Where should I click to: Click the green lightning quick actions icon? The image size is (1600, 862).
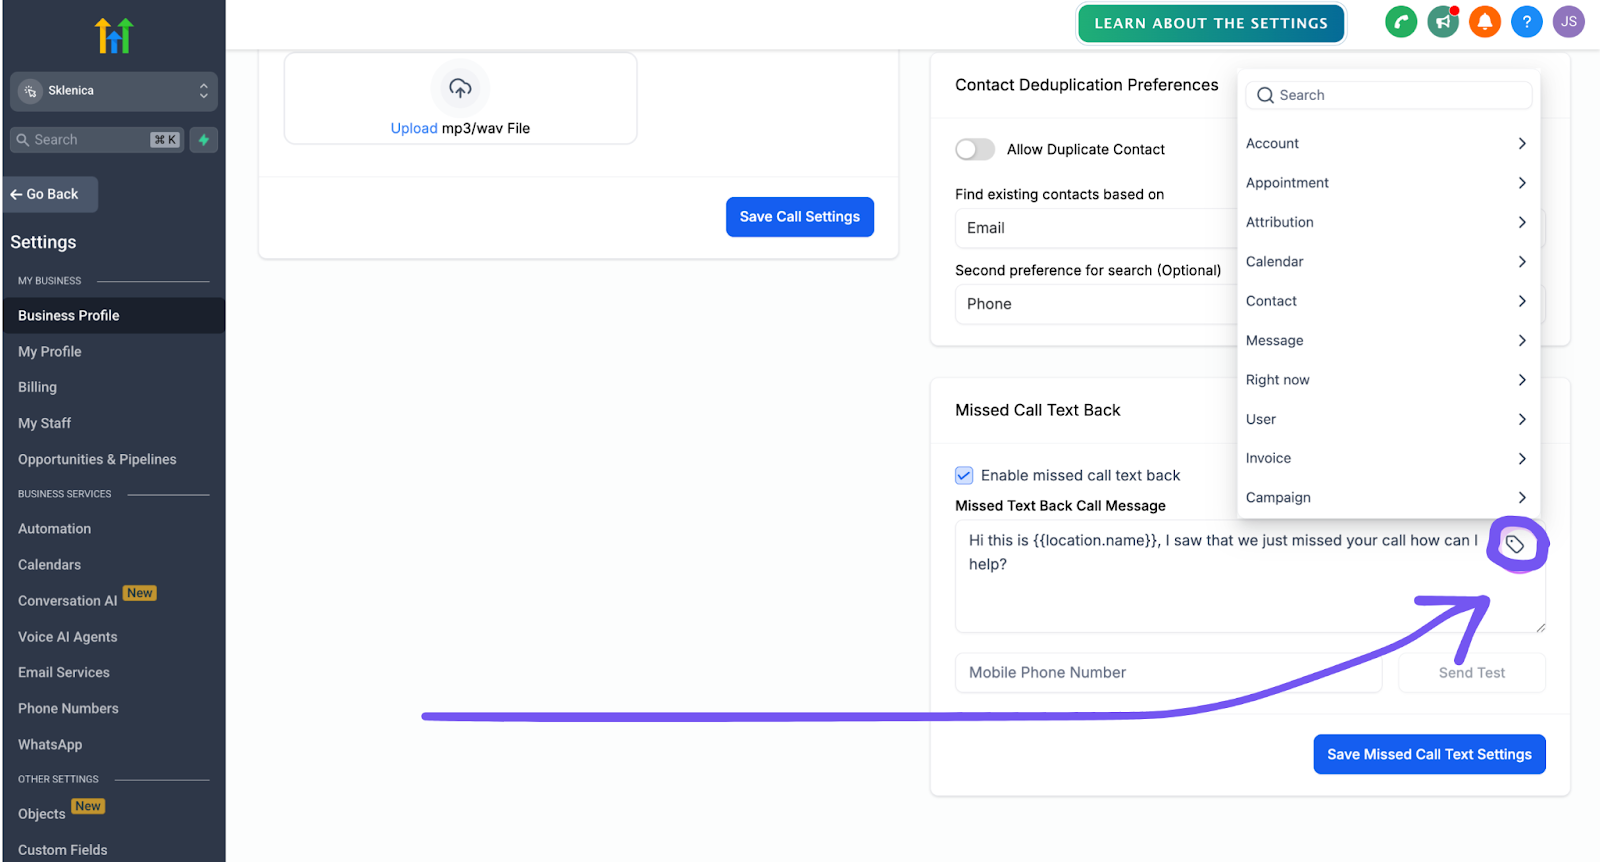click(x=204, y=140)
